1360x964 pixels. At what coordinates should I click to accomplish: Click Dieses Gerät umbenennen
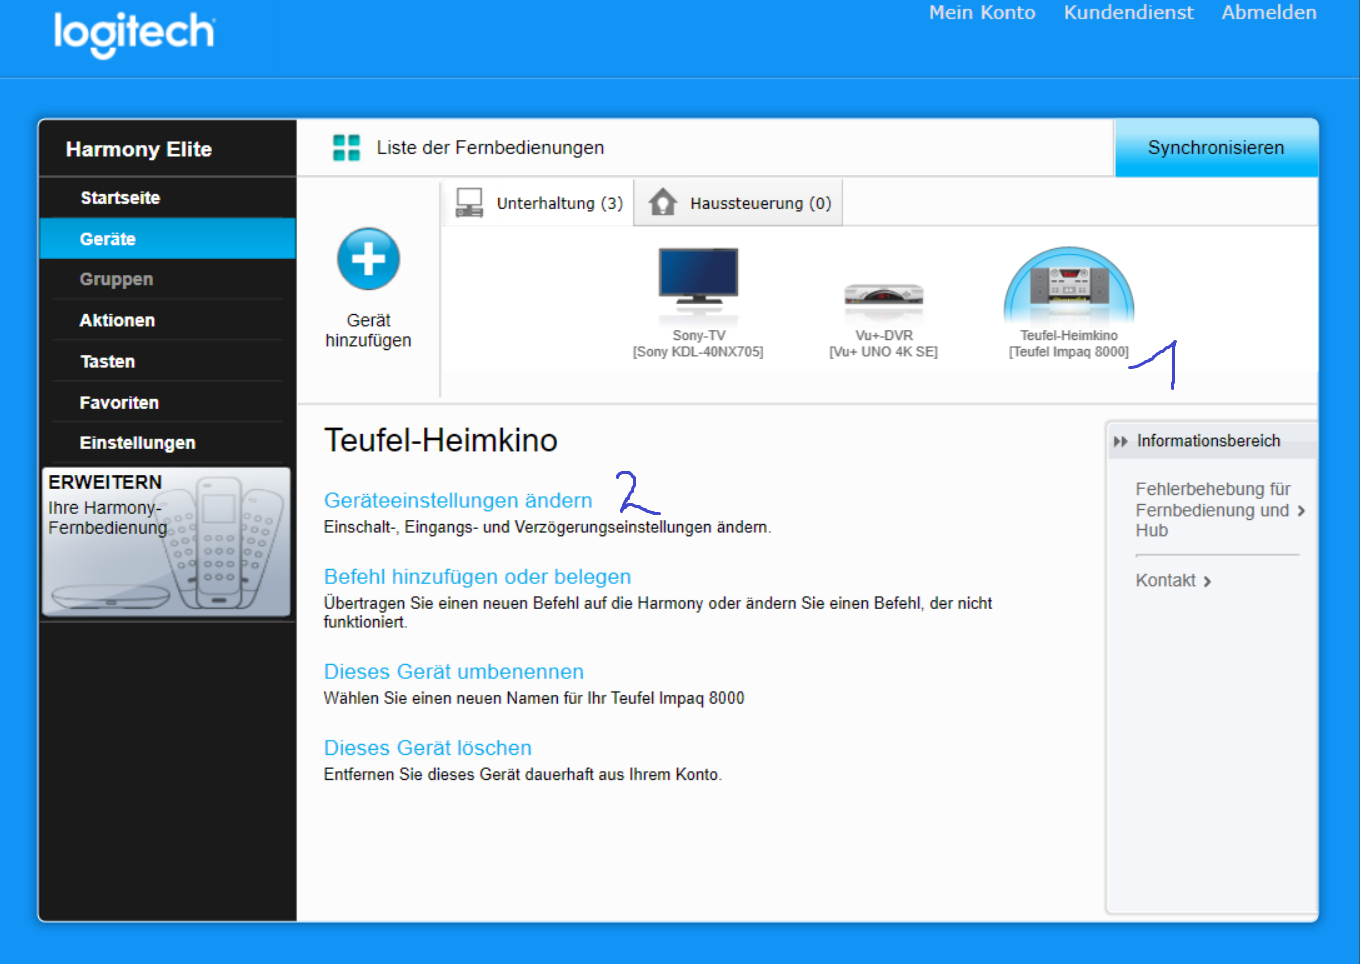[453, 672]
